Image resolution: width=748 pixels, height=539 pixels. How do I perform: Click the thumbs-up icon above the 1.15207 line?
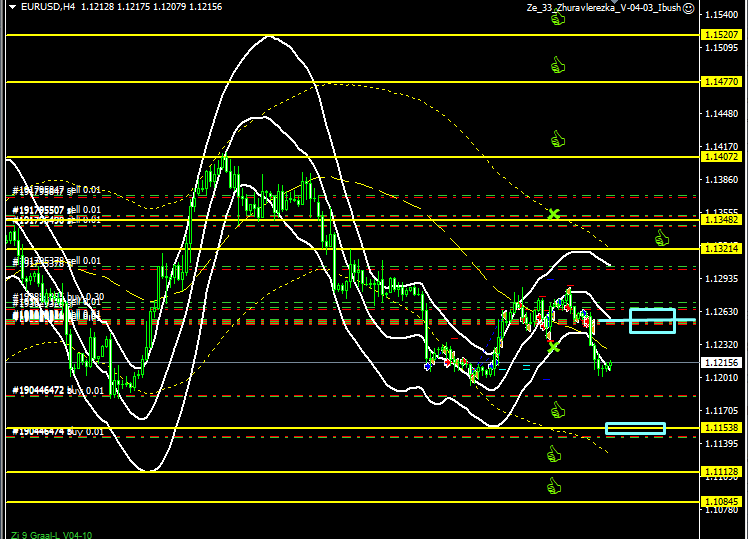[x=558, y=18]
